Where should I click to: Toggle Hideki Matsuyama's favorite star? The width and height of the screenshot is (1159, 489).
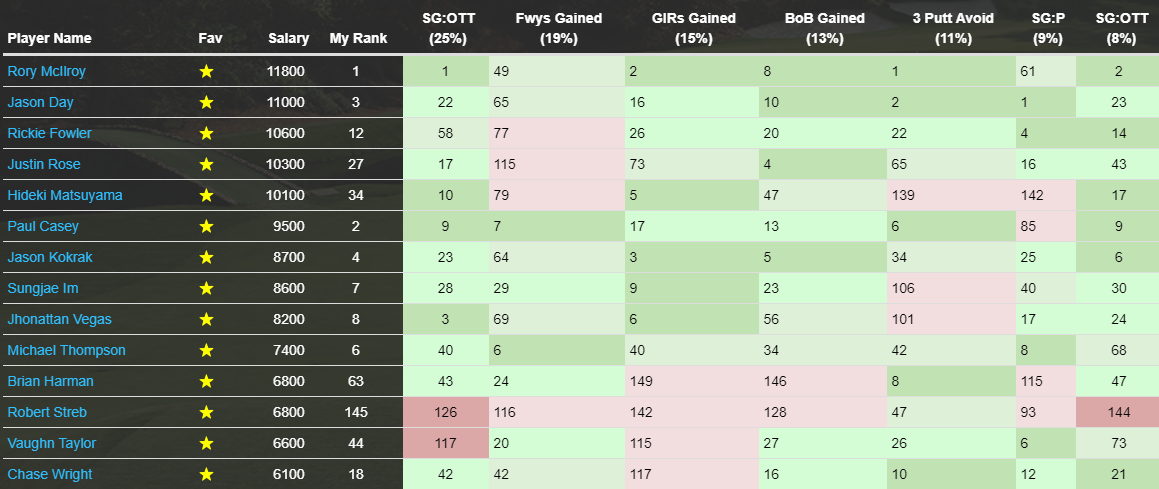[x=206, y=196]
